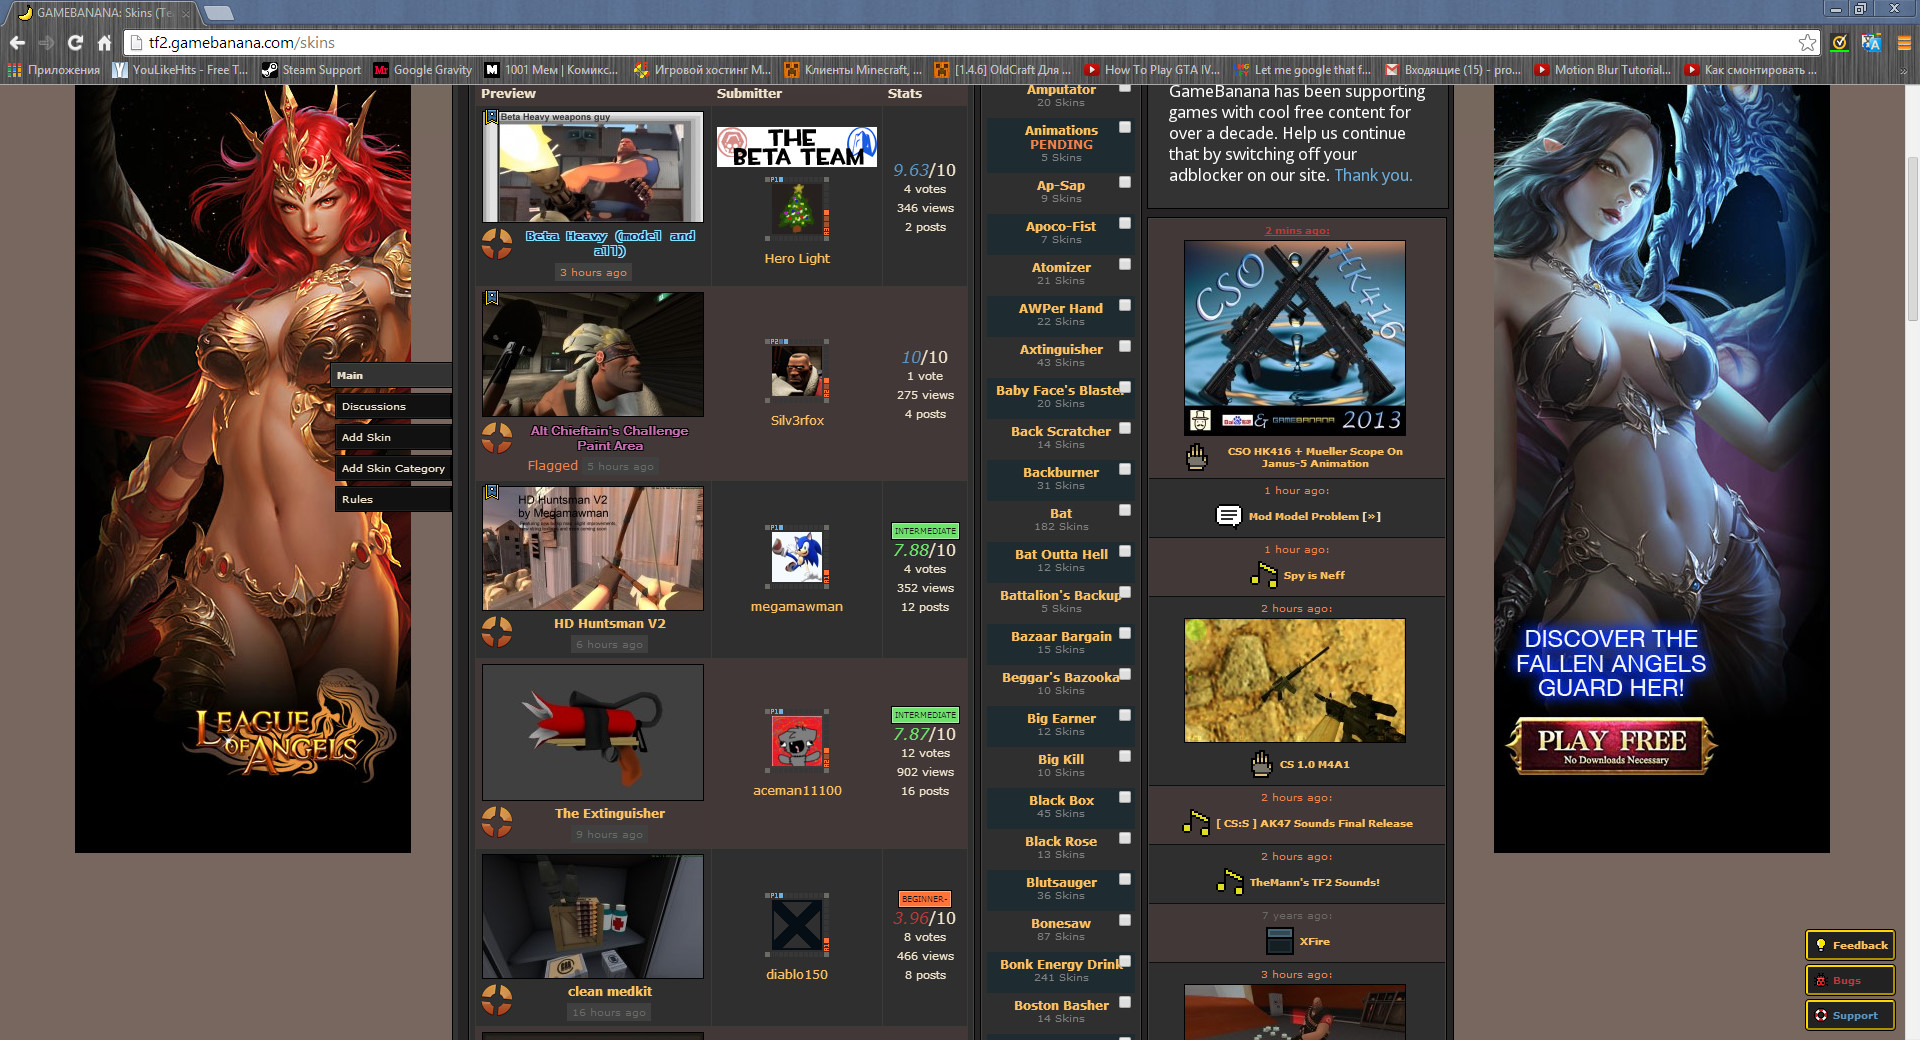Screen dimensions: 1920x1040
Task: Click the music note icon by TheMann's TF2 Sounds
Action: pos(1230,882)
